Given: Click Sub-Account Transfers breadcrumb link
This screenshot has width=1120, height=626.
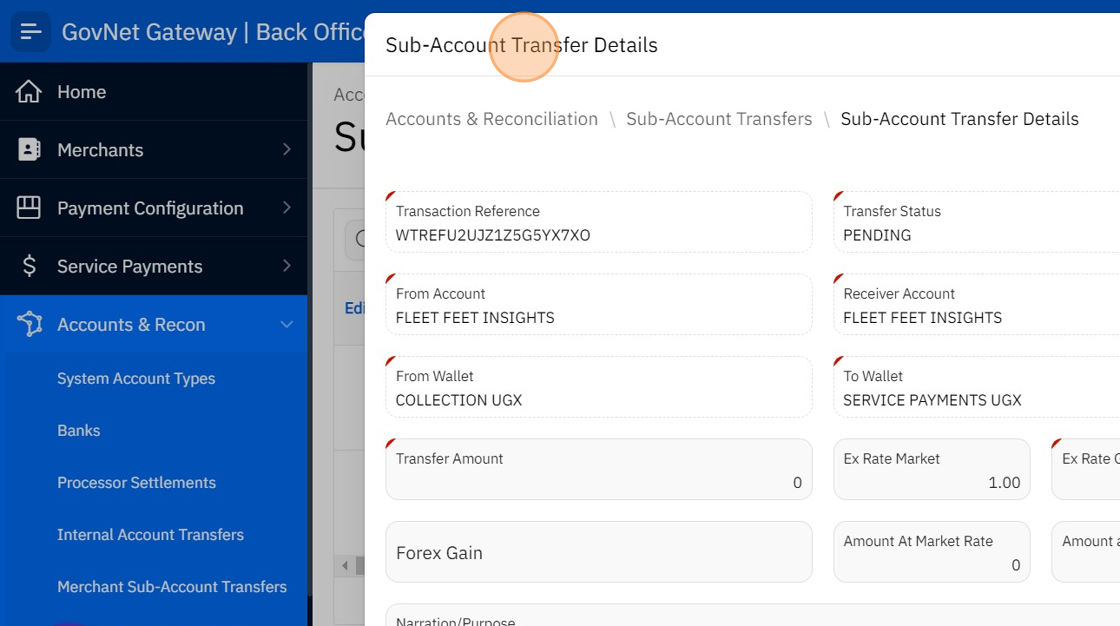Looking at the screenshot, I should click(719, 119).
